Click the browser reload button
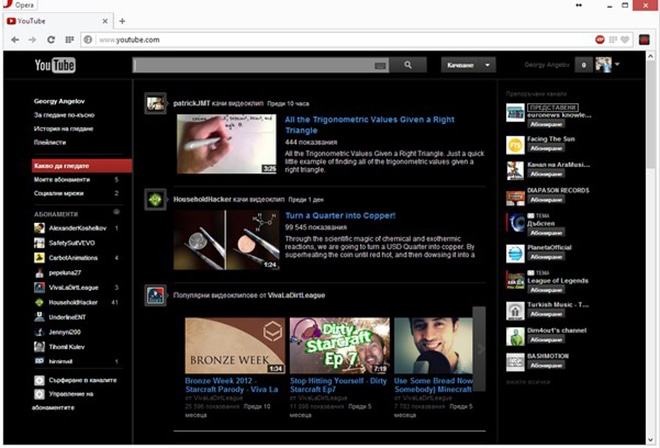This screenshot has height=448, width=660. click(51, 40)
